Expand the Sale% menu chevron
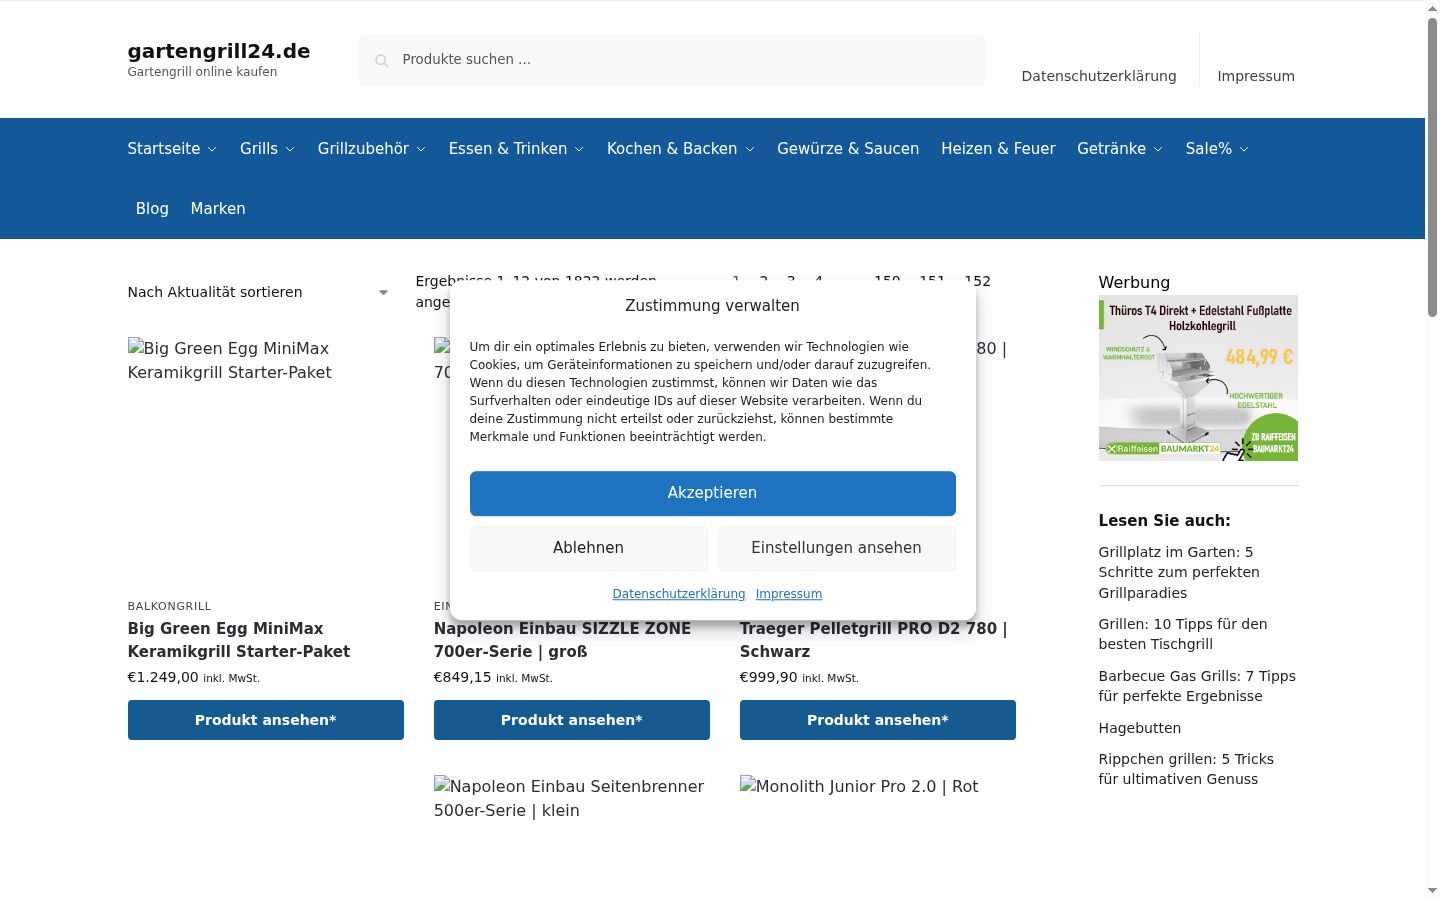The height and width of the screenshot is (900, 1440). [1244, 149]
